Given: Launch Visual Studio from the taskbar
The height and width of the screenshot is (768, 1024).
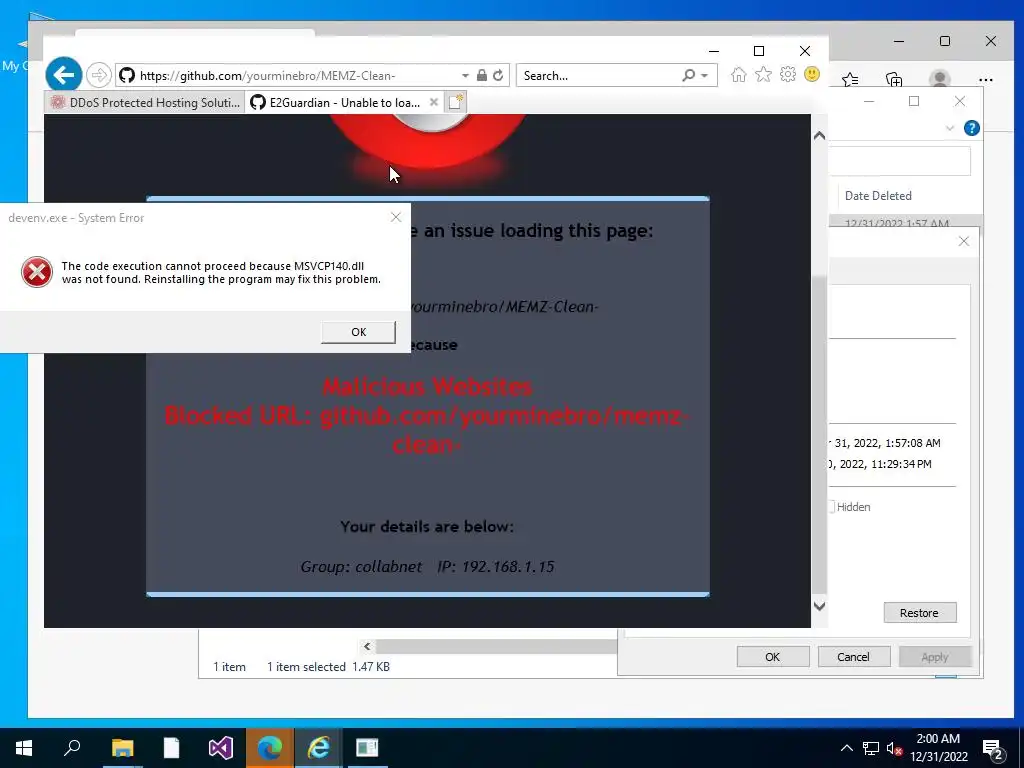Looking at the screenshot, I should point(221,748).
